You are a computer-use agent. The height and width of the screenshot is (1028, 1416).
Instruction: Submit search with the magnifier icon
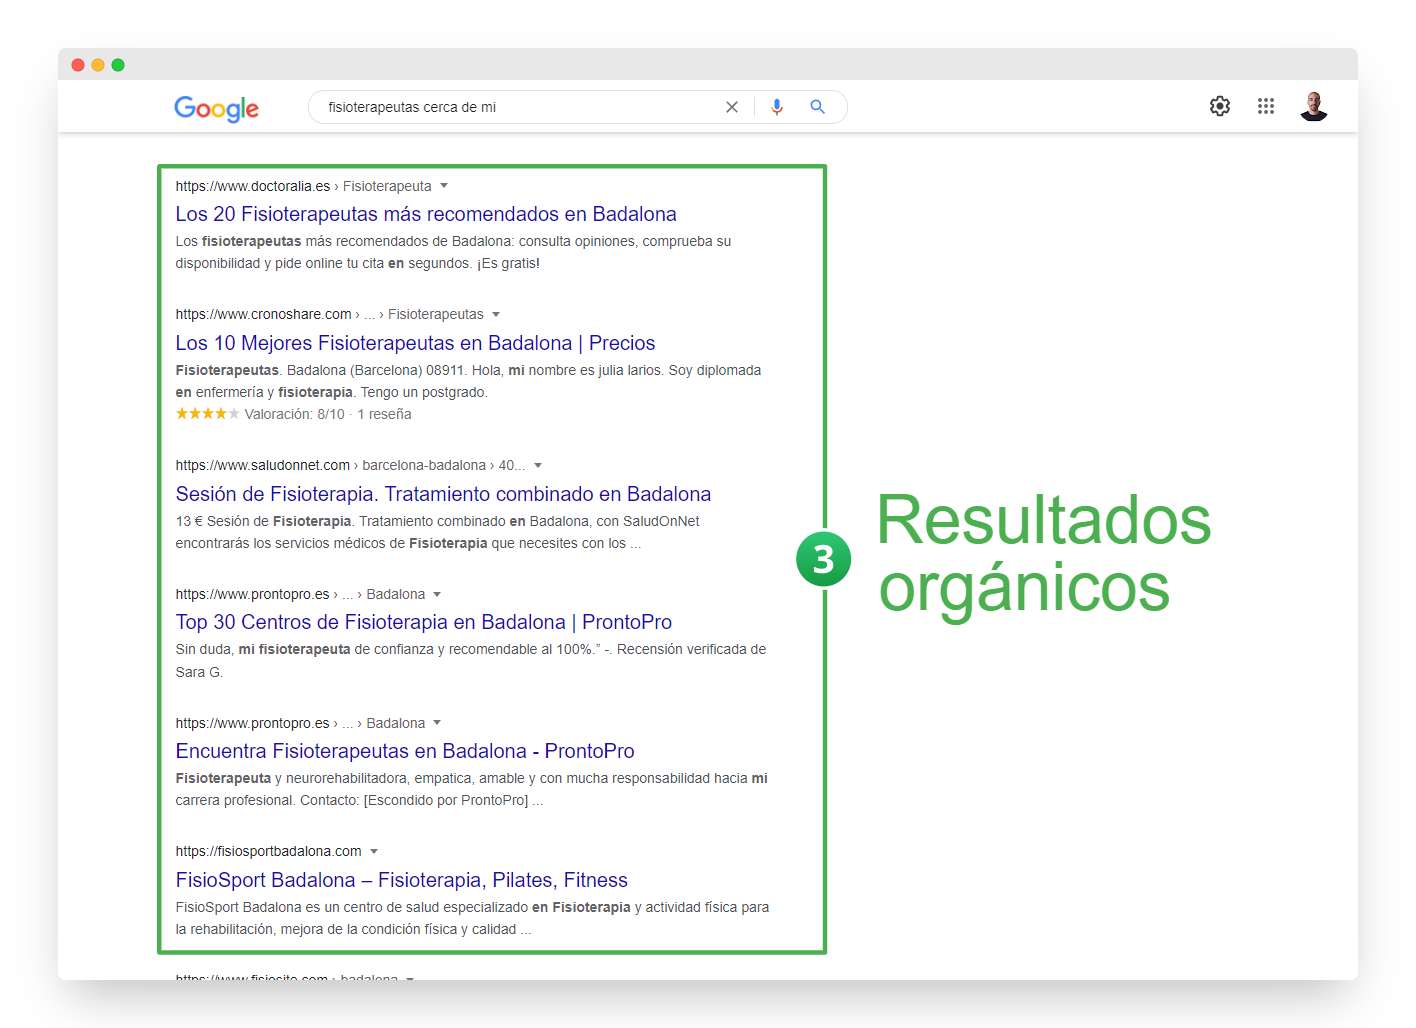[817, 107]
